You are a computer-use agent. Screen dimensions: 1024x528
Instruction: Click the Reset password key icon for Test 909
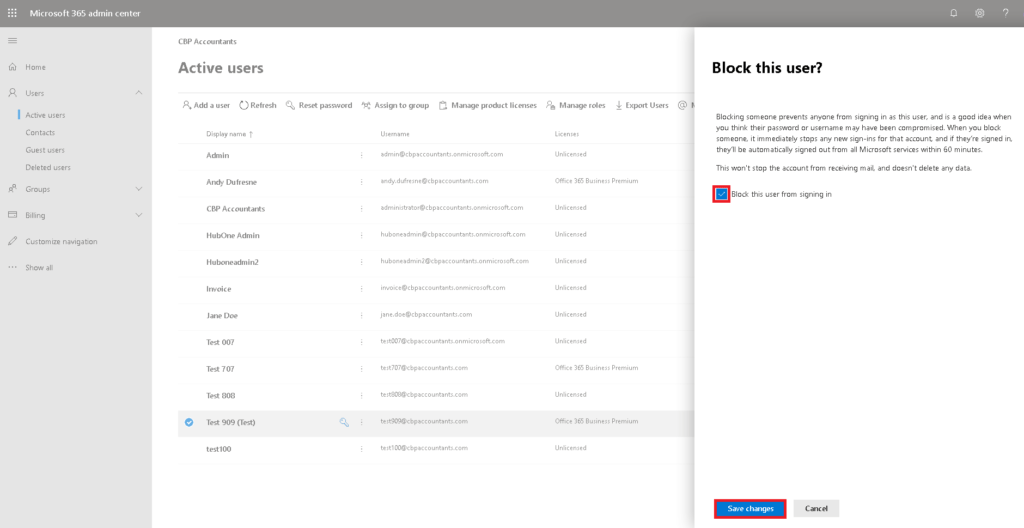(344, 422)
